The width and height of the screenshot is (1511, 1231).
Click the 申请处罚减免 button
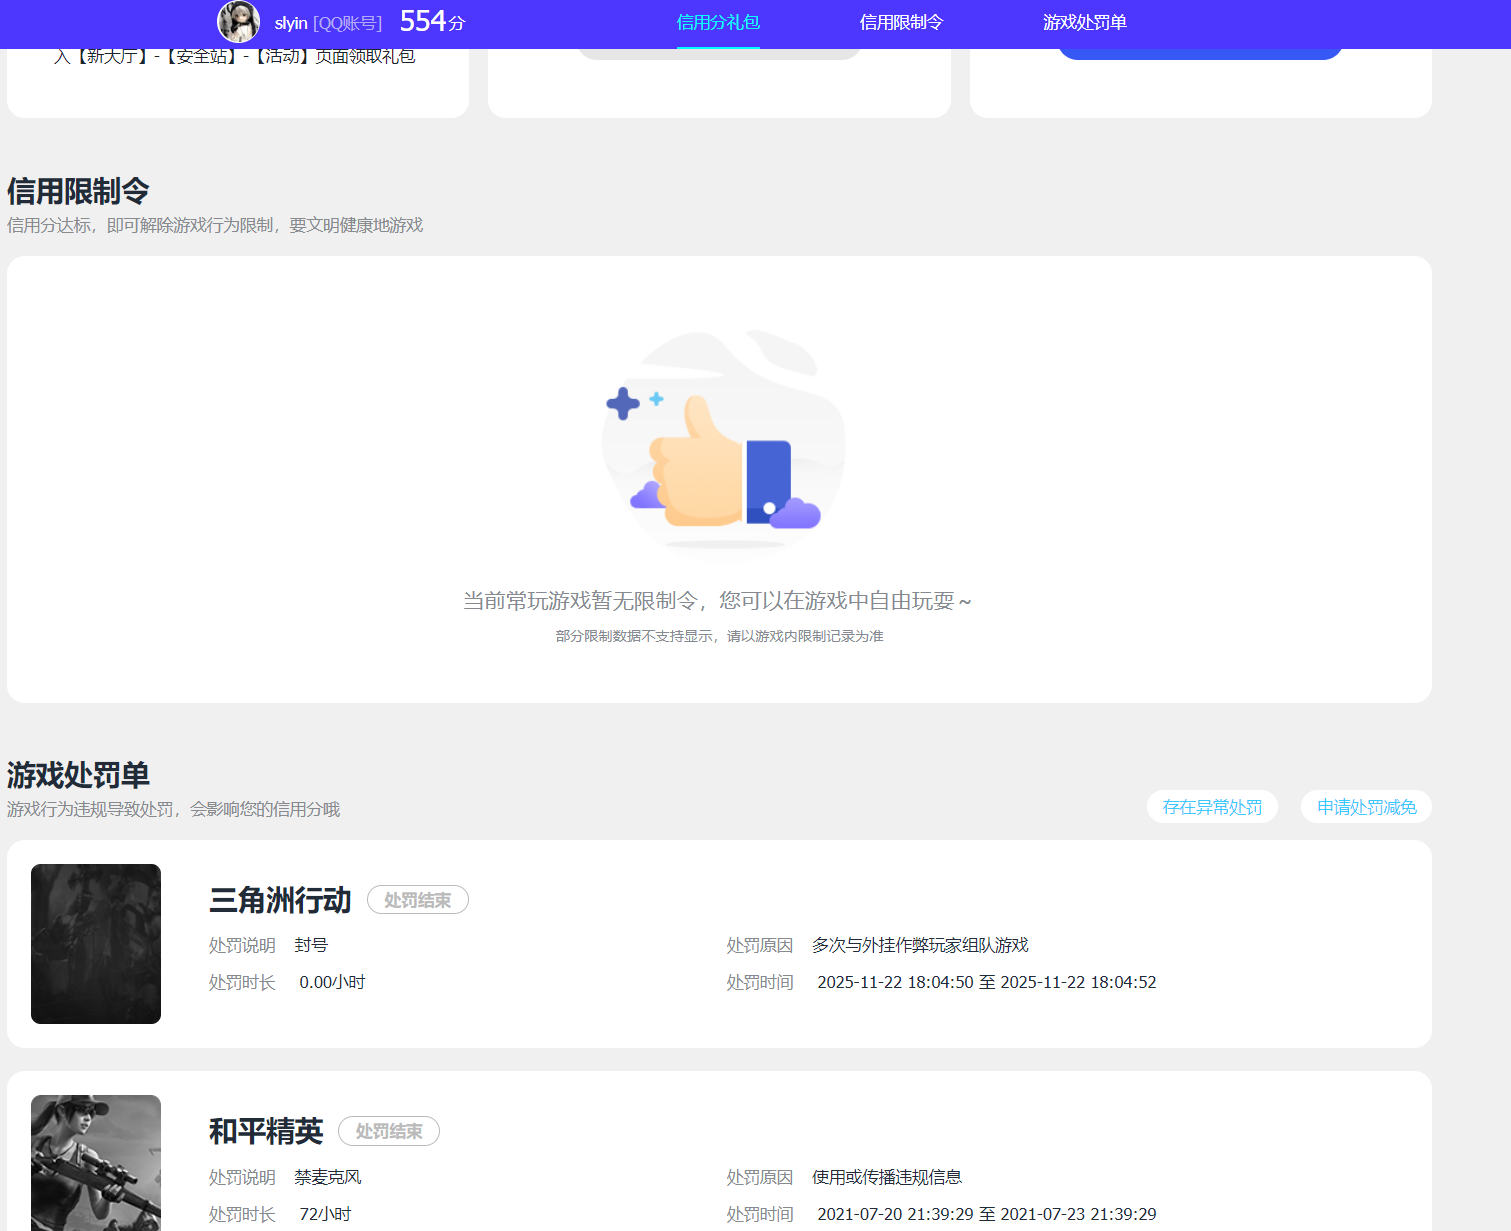(x=1365, y=807)
